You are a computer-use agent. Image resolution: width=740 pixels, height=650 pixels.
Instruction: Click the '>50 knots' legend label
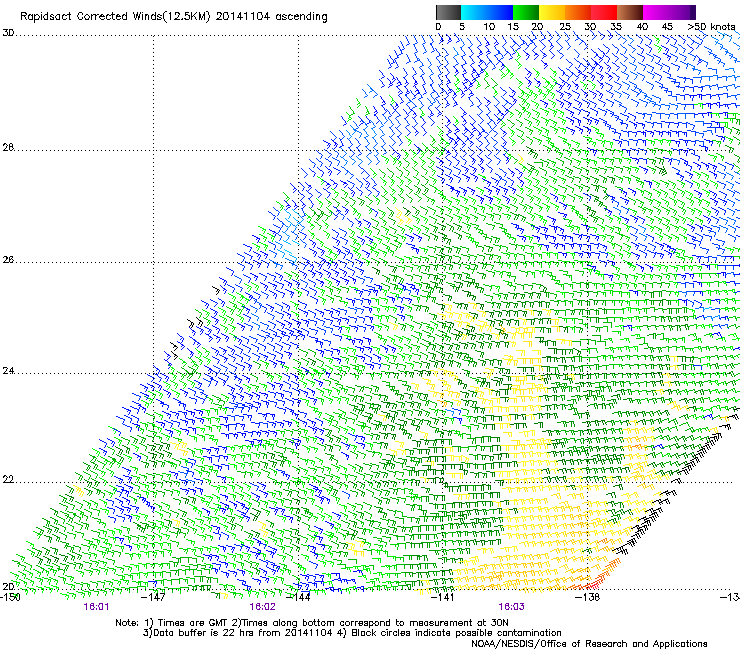click(711, 27)
